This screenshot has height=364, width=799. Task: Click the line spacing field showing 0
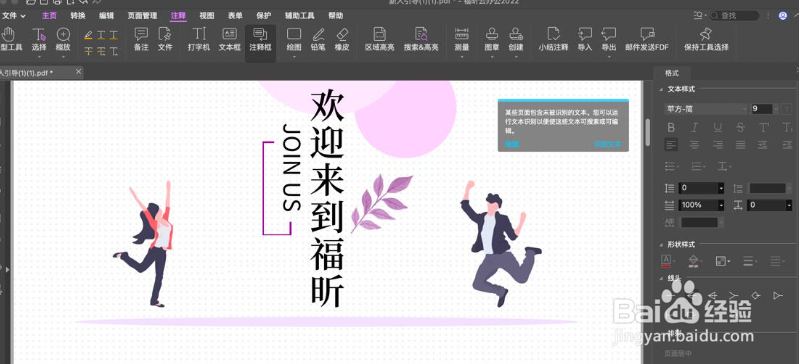(701, 188)
